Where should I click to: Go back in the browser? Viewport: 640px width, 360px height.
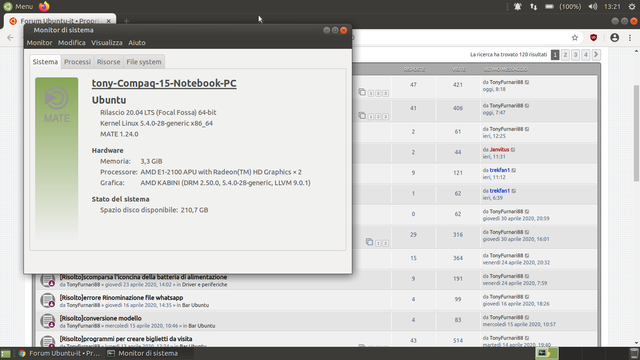coord(10,38)
